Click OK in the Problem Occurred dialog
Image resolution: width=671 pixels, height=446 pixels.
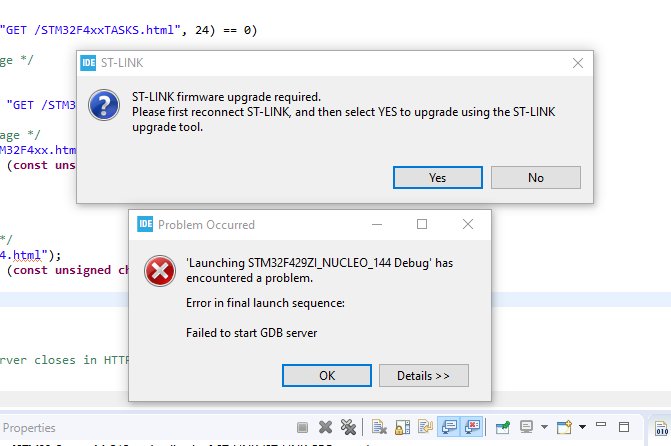point(327,375)
